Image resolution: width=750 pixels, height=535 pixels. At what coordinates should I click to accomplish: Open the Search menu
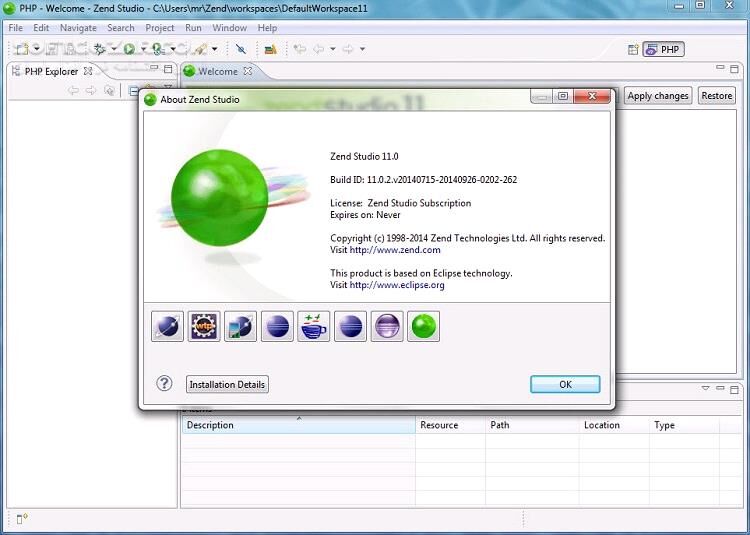121,28
